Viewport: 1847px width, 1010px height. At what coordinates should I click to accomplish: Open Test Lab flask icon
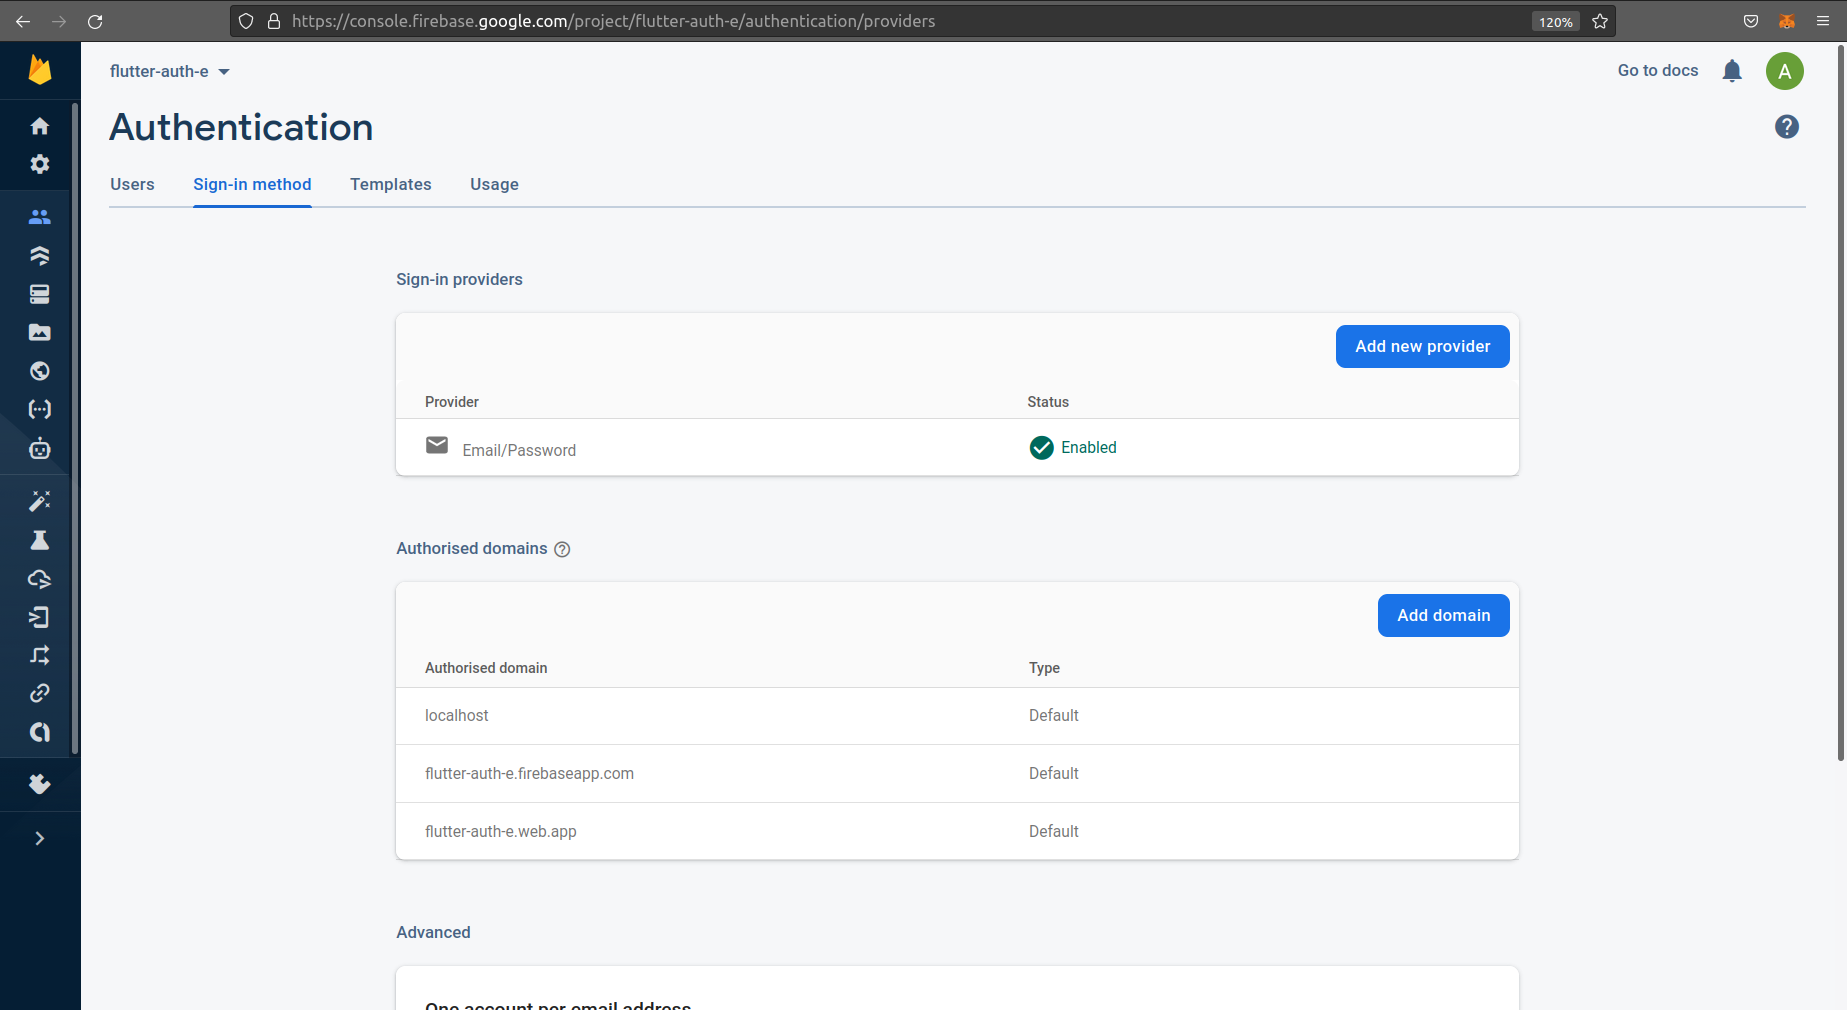coord(40,540)
